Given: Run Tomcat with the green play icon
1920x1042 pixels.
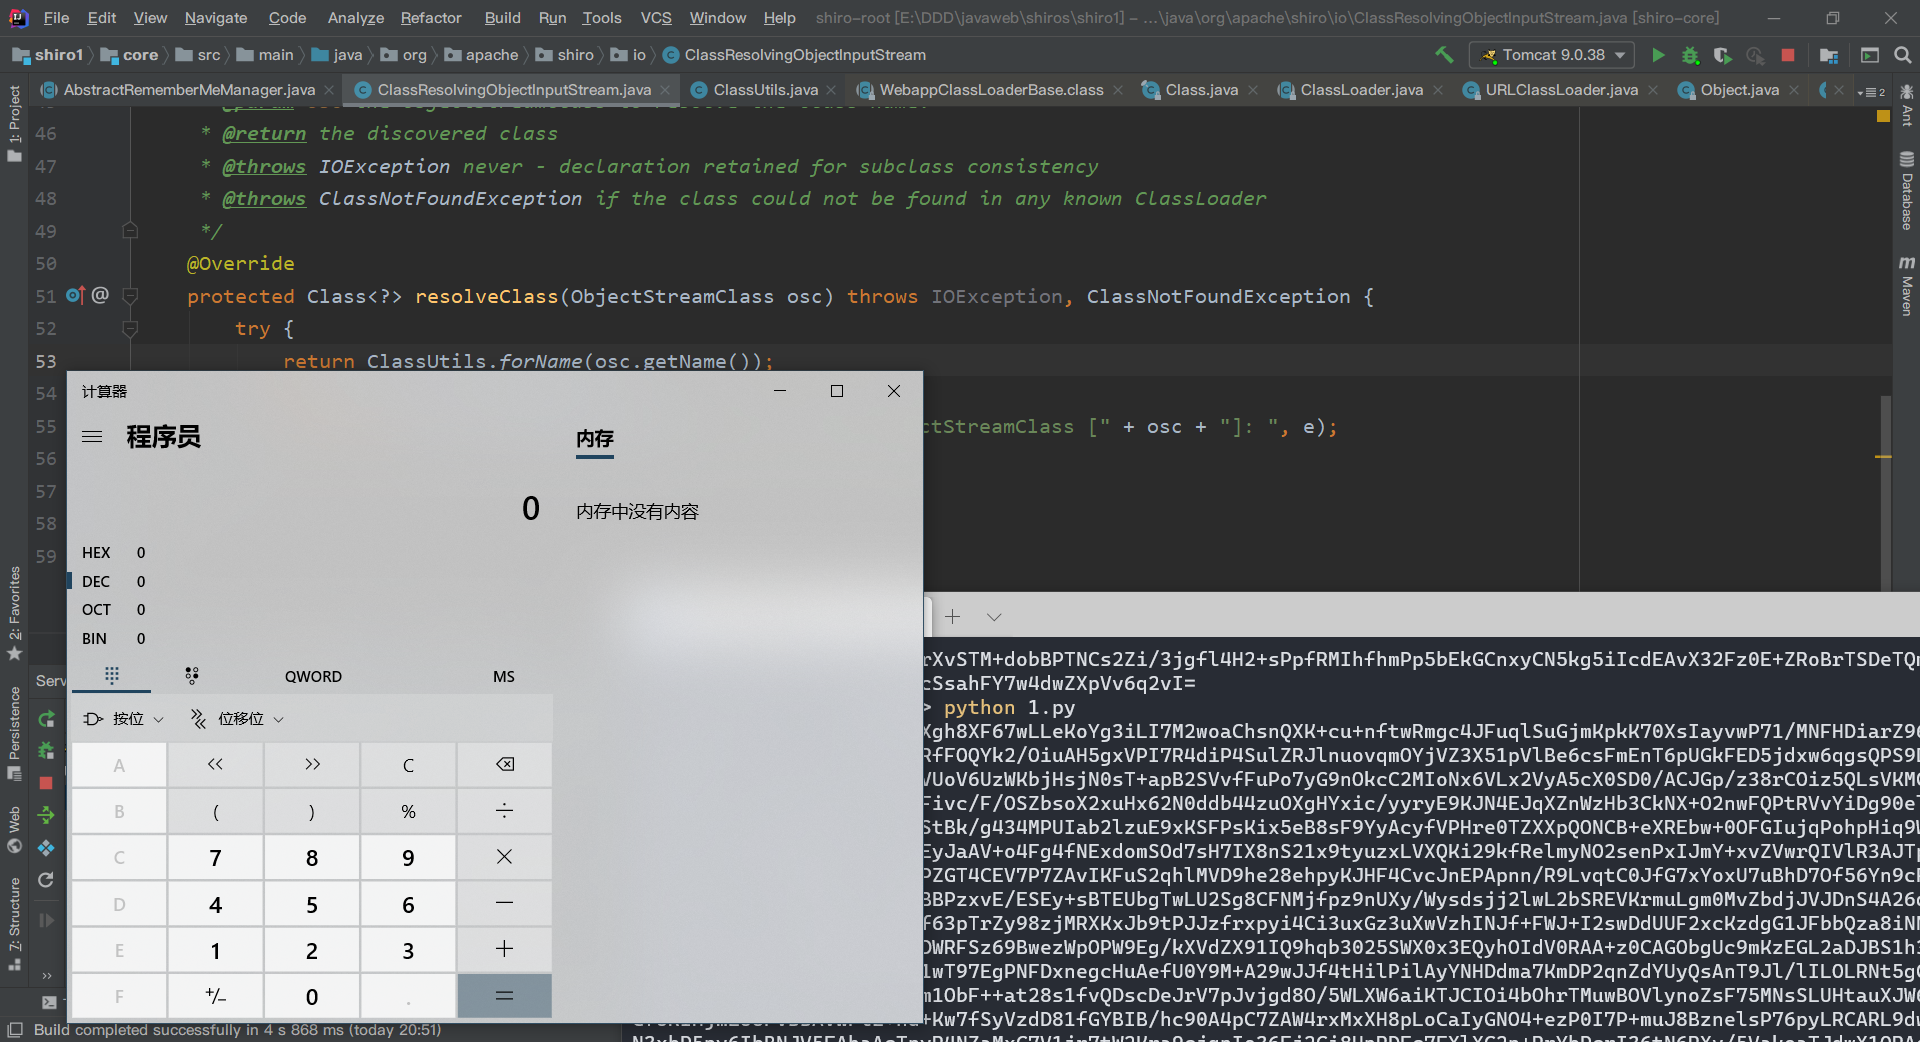Looking at the screenshot, I should point(1658,55).
